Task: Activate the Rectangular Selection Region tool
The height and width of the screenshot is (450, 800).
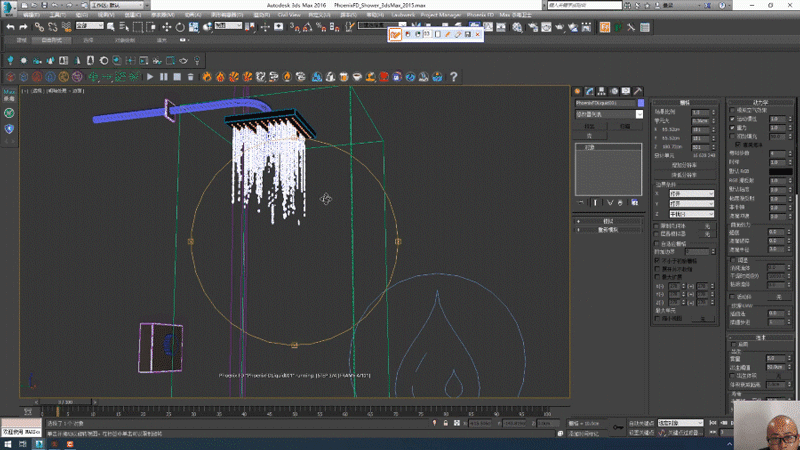Action: point(138,27)
